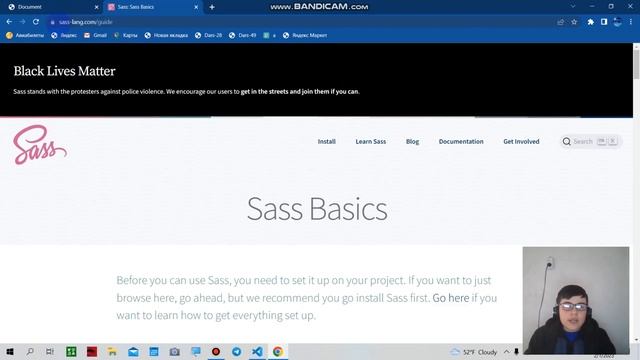Go forward with the browser arrow
Screen dimensions: 640x360
click(22, 22)
